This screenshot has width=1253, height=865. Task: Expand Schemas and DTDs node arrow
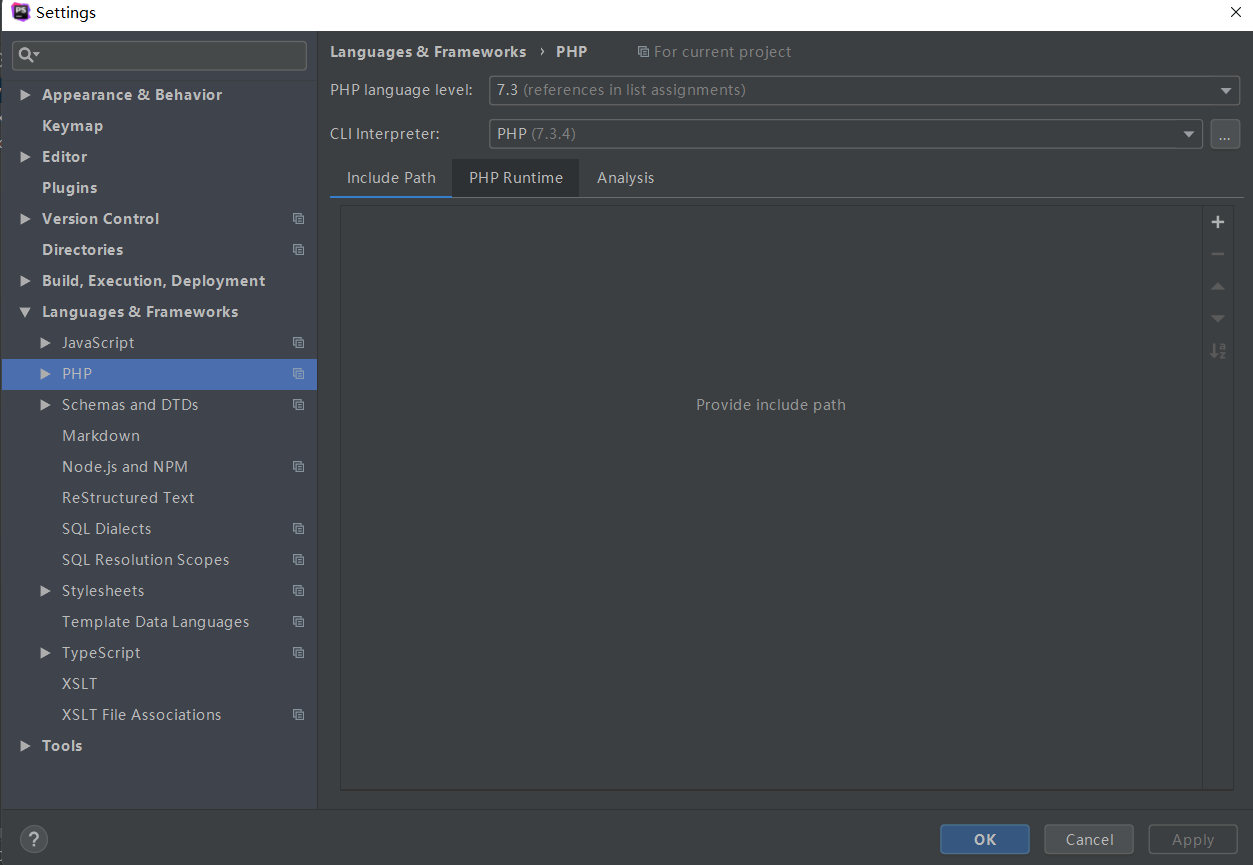46,405
